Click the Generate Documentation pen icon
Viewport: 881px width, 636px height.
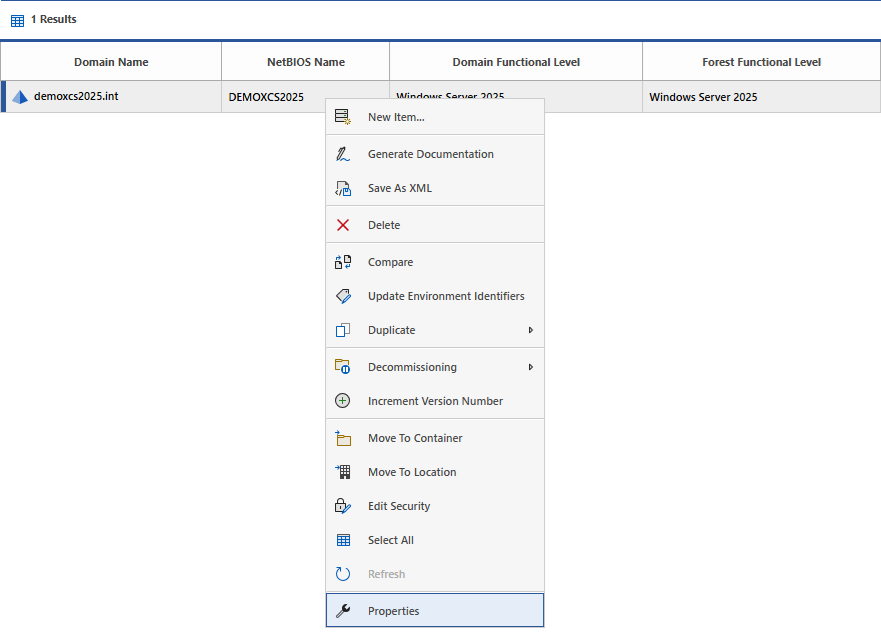(x=343, y=154)
